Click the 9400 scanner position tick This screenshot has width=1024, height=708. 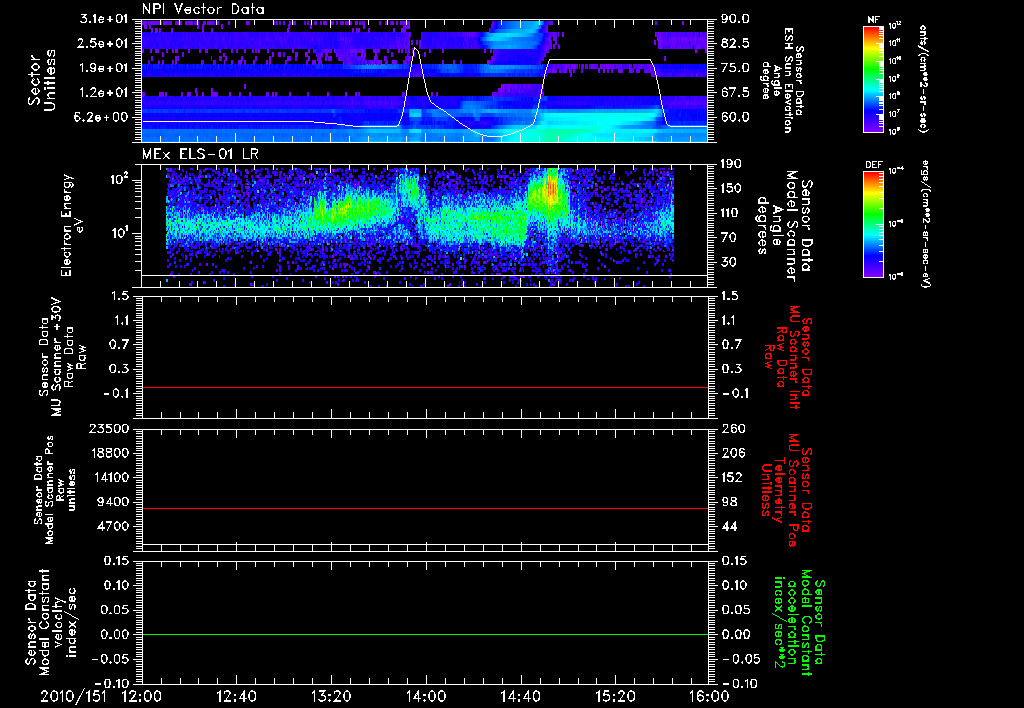[114, 502]
